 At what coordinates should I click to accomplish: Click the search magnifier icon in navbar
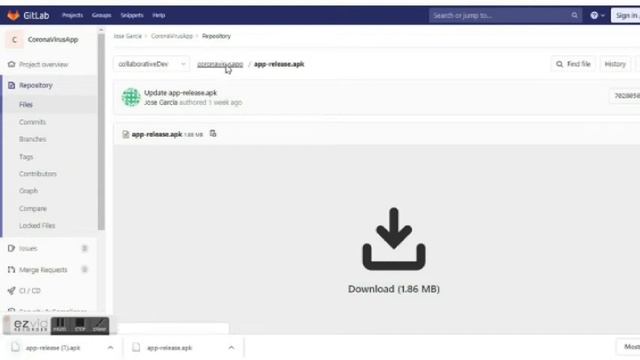[574, 16]
